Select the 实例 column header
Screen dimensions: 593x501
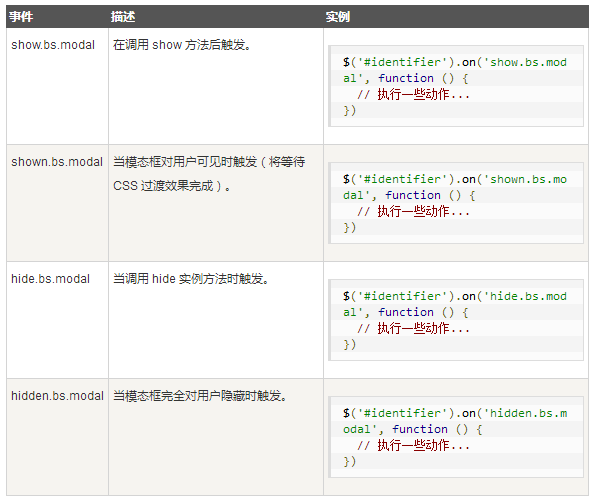[456, 17]
